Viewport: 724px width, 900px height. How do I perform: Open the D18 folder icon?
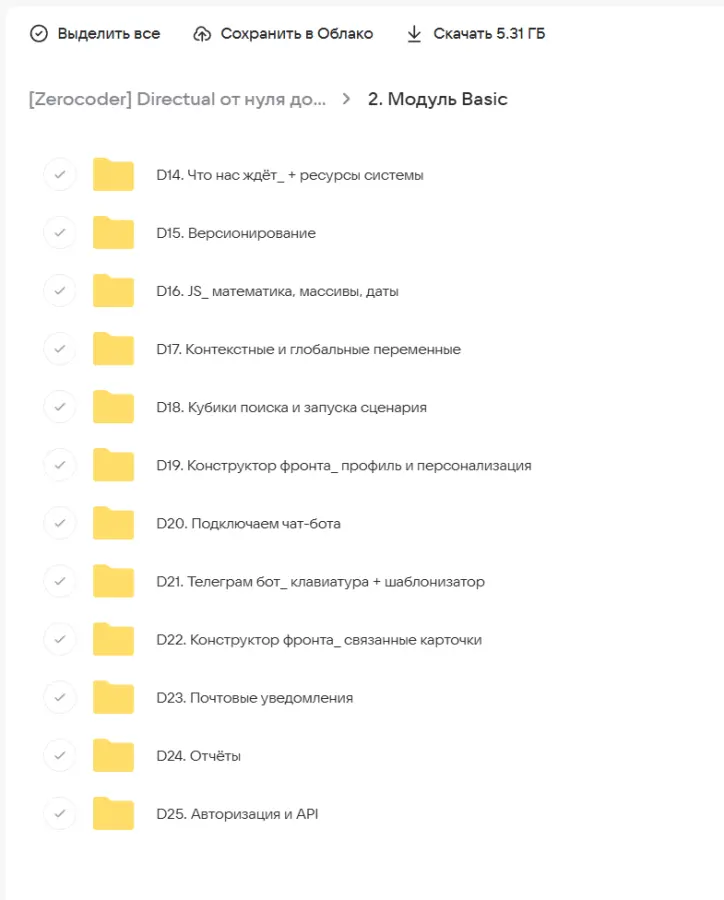tap(113, 407)
